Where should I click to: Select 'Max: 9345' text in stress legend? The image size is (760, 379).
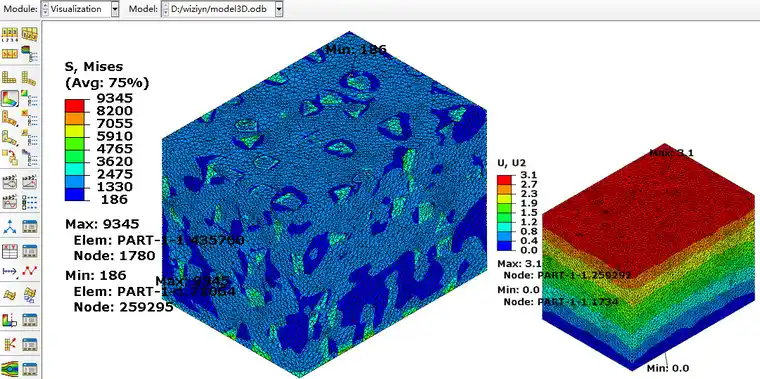click(102, 224)
